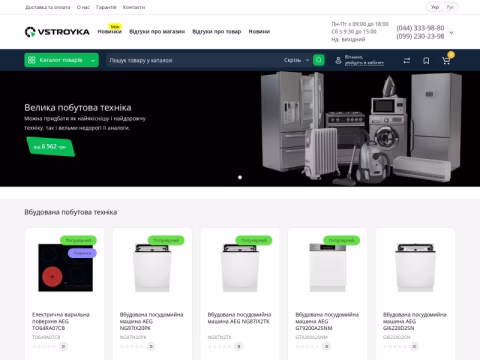The height and width of the screenshot is (360, 480).
Task: Open the product comparison icon
Action: pos(407,61)
